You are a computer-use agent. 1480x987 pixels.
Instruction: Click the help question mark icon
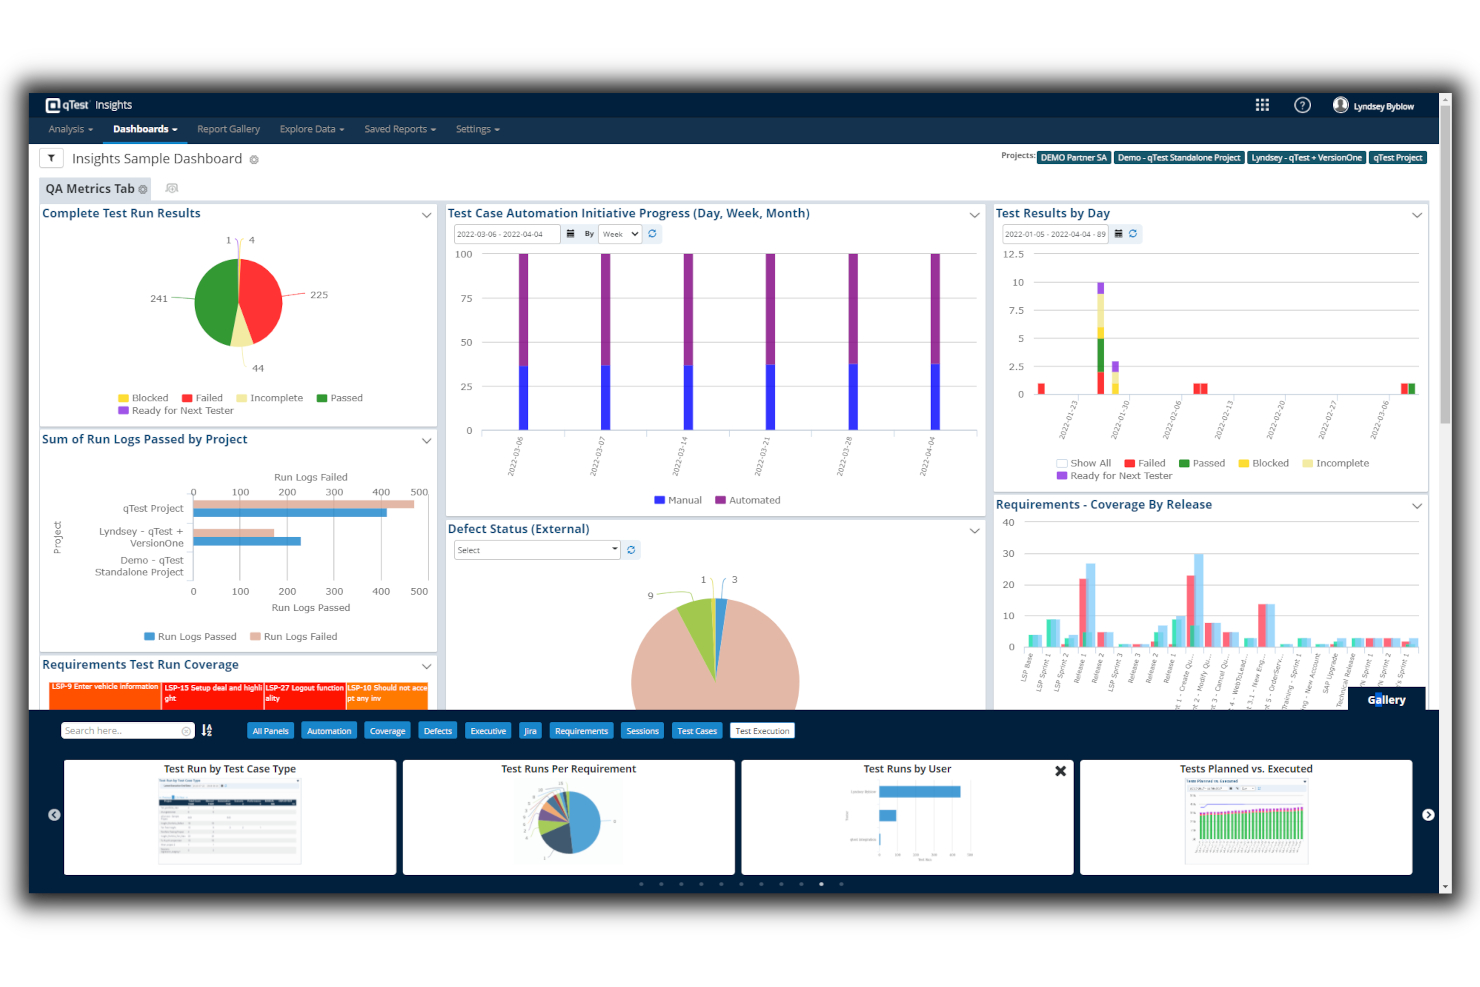[x=1302, y=105]
